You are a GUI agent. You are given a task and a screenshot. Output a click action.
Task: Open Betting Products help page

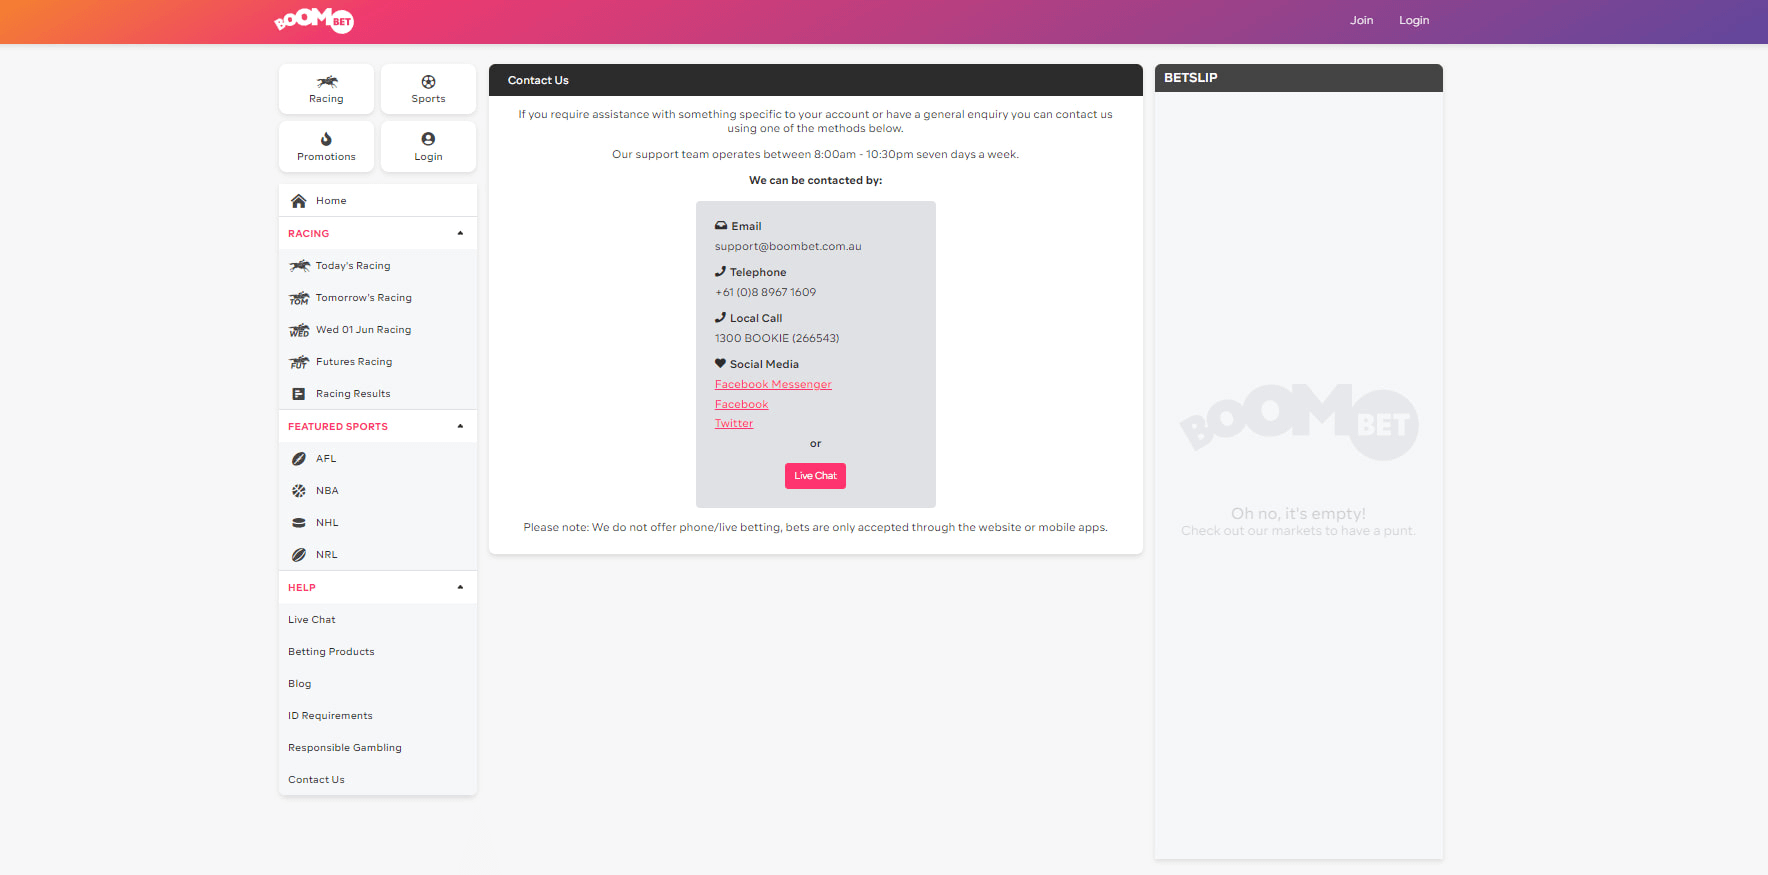pos(378,652)
